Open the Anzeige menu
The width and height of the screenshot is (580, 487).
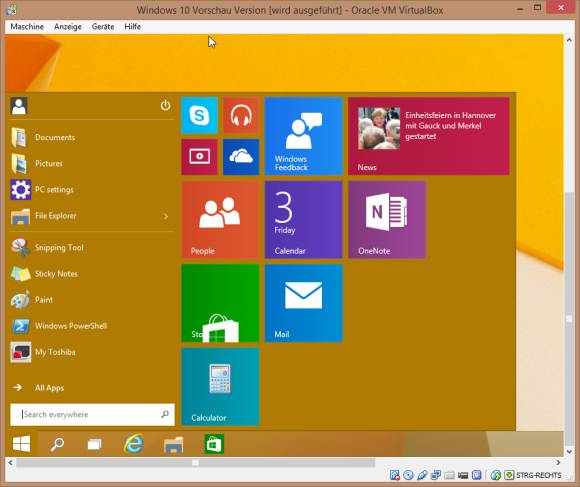(68, 27)
